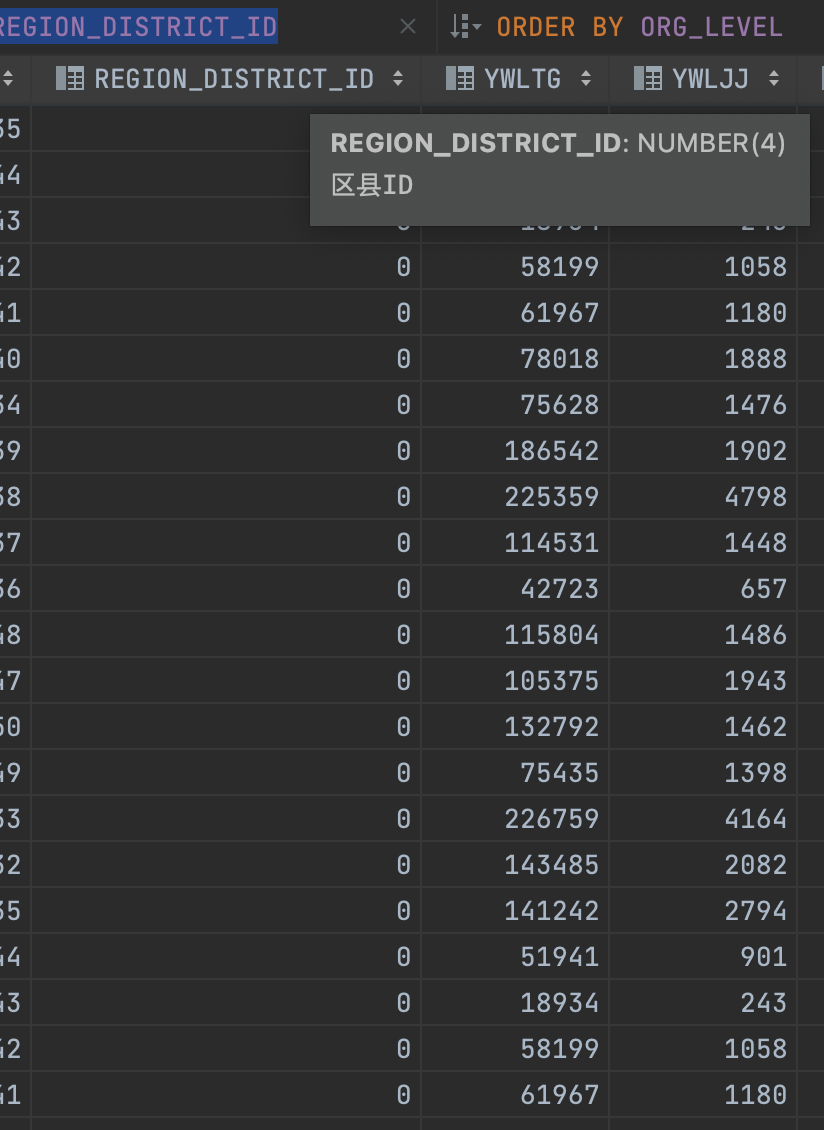
Task: Select YWLJJ cell 657
Action: click(703, 589)
